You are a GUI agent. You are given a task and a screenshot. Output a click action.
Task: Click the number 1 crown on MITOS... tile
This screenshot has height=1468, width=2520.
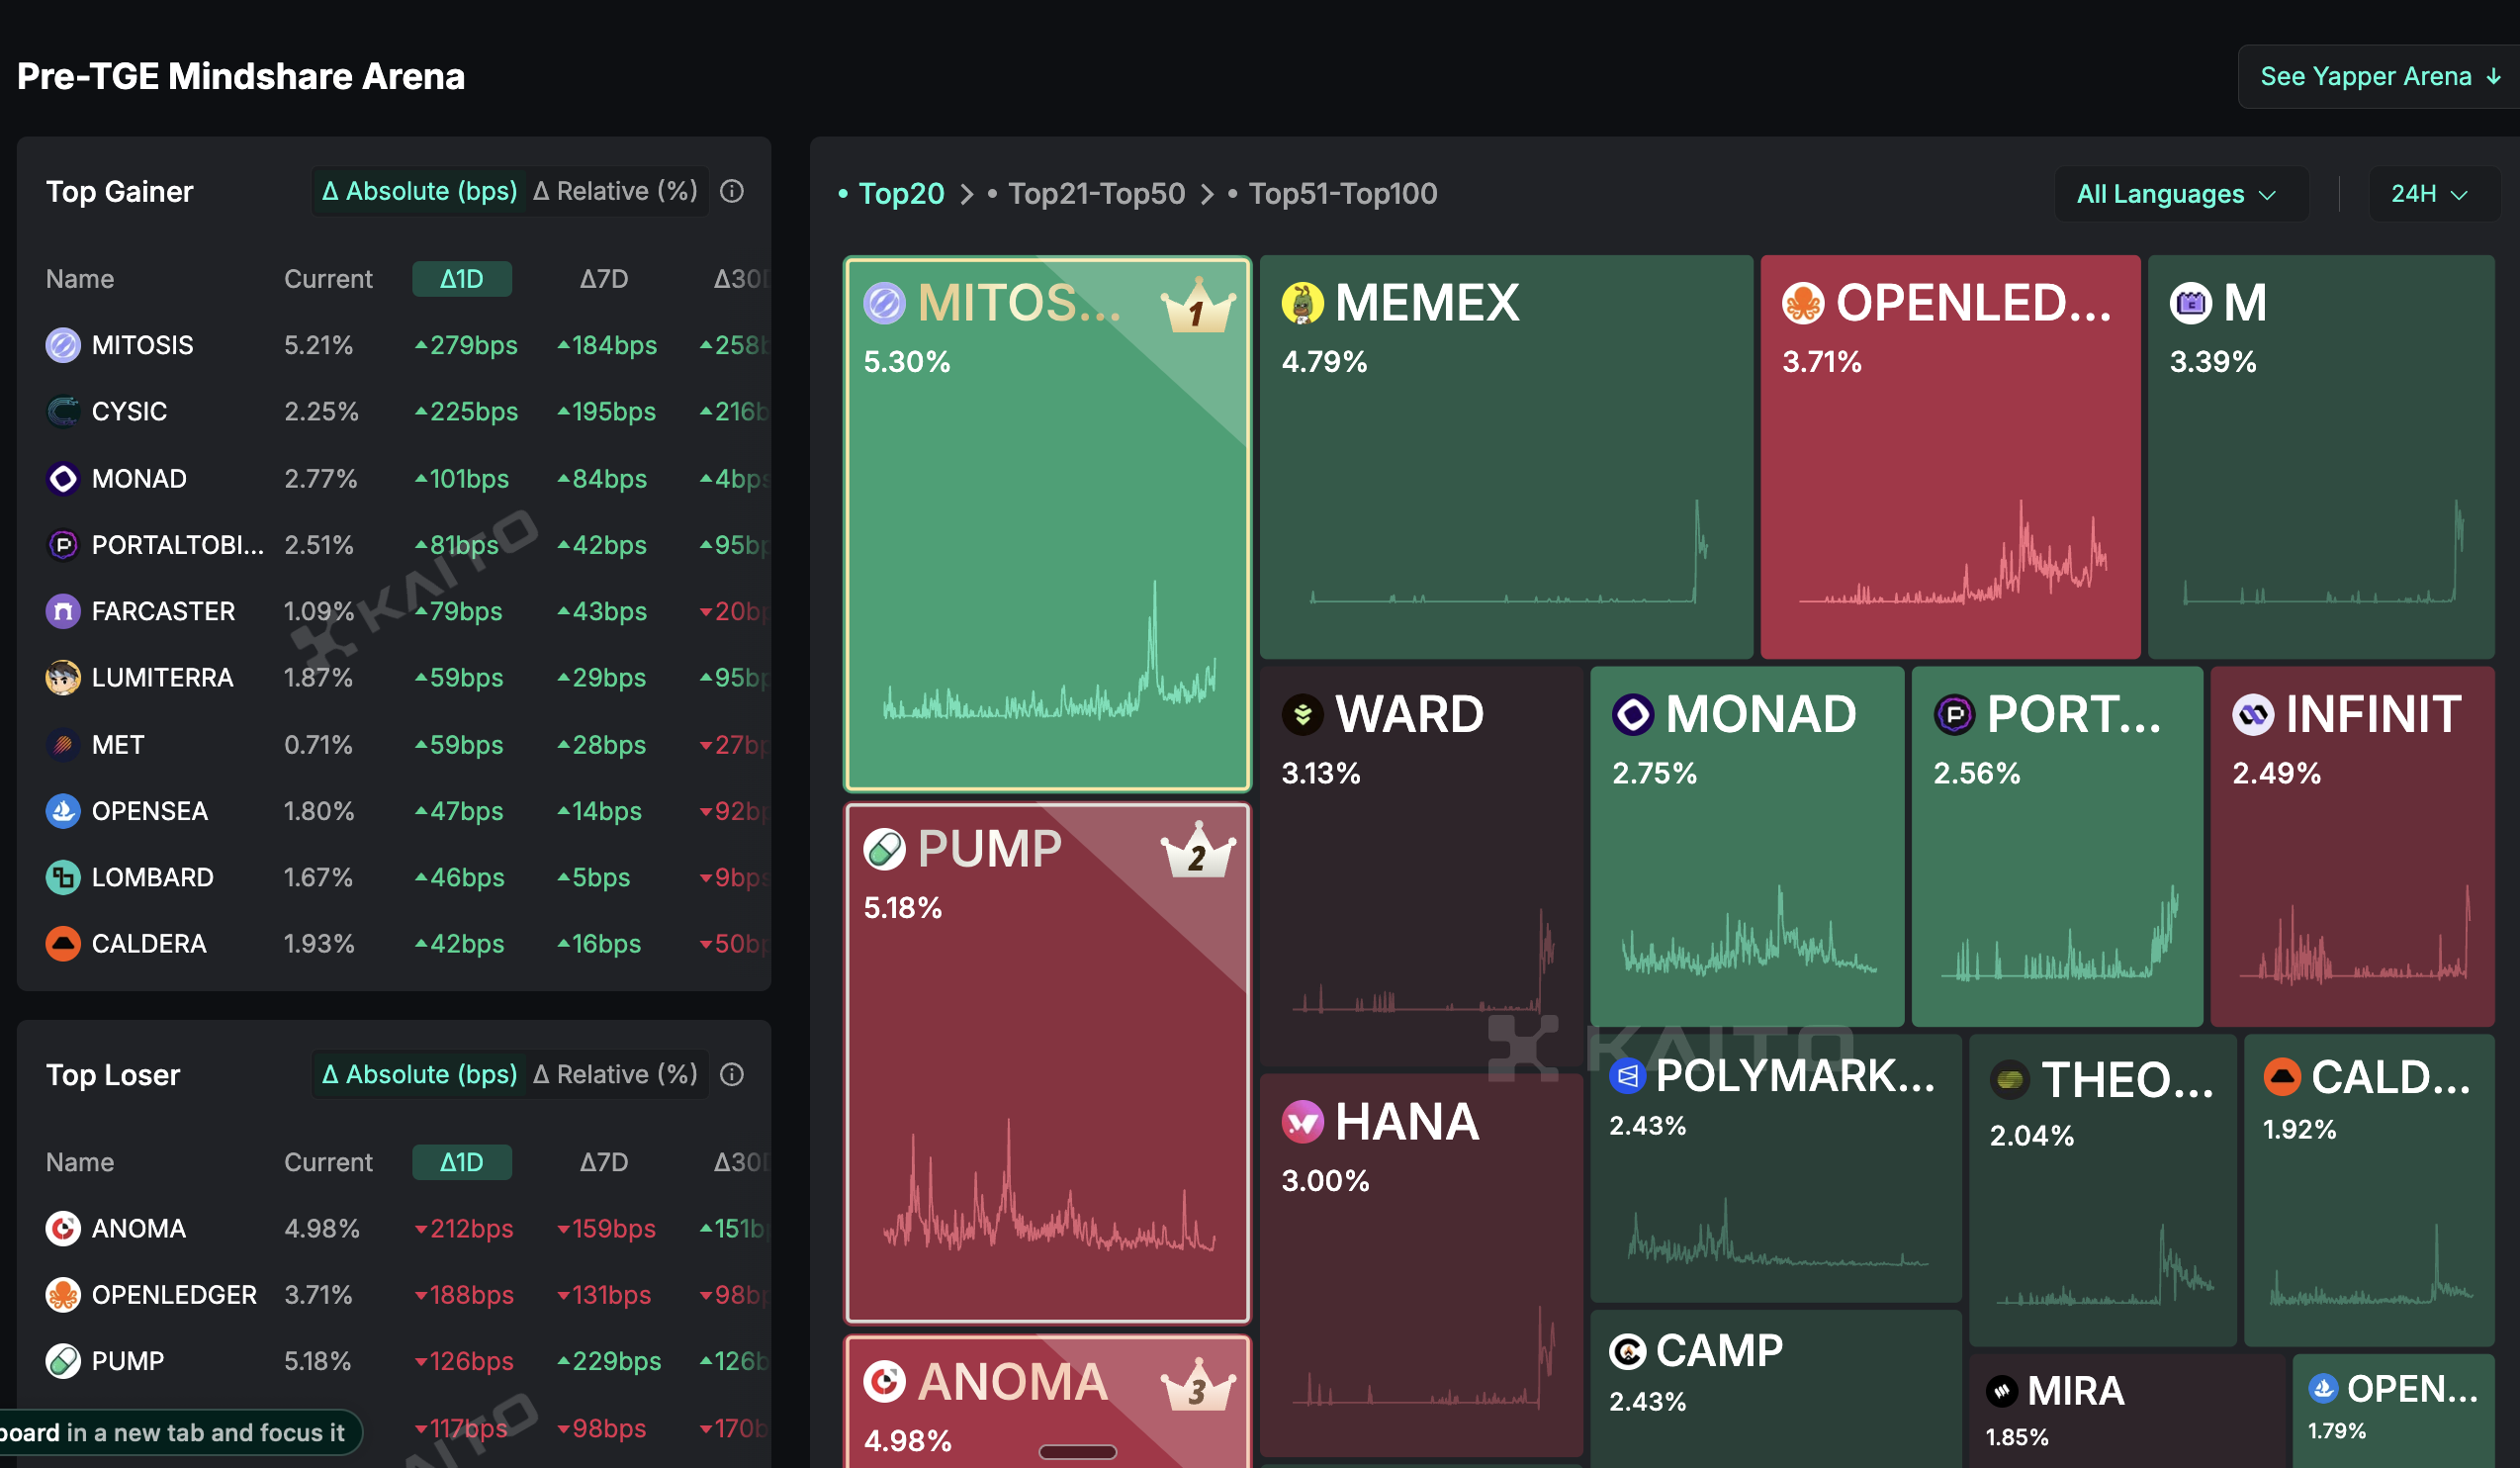1198,305
